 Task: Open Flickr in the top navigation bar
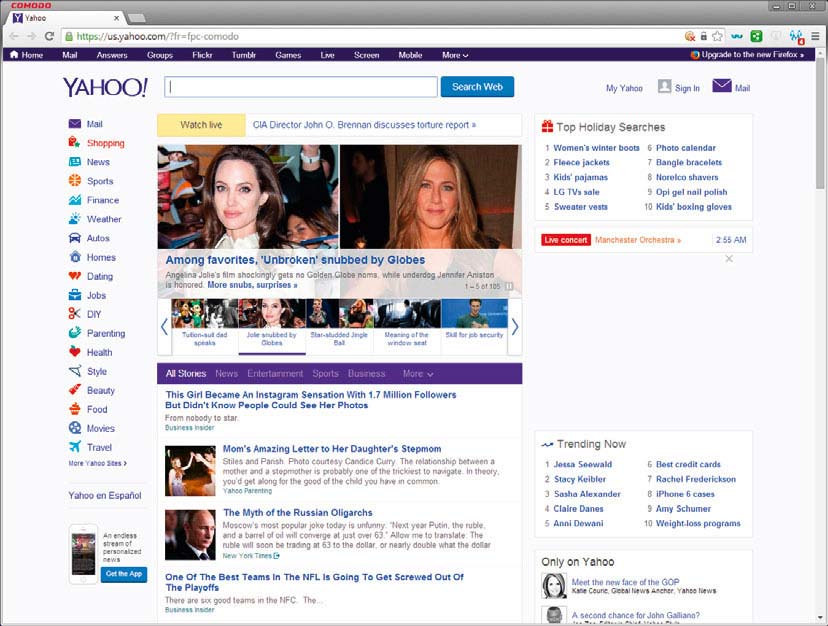(202, 55)
